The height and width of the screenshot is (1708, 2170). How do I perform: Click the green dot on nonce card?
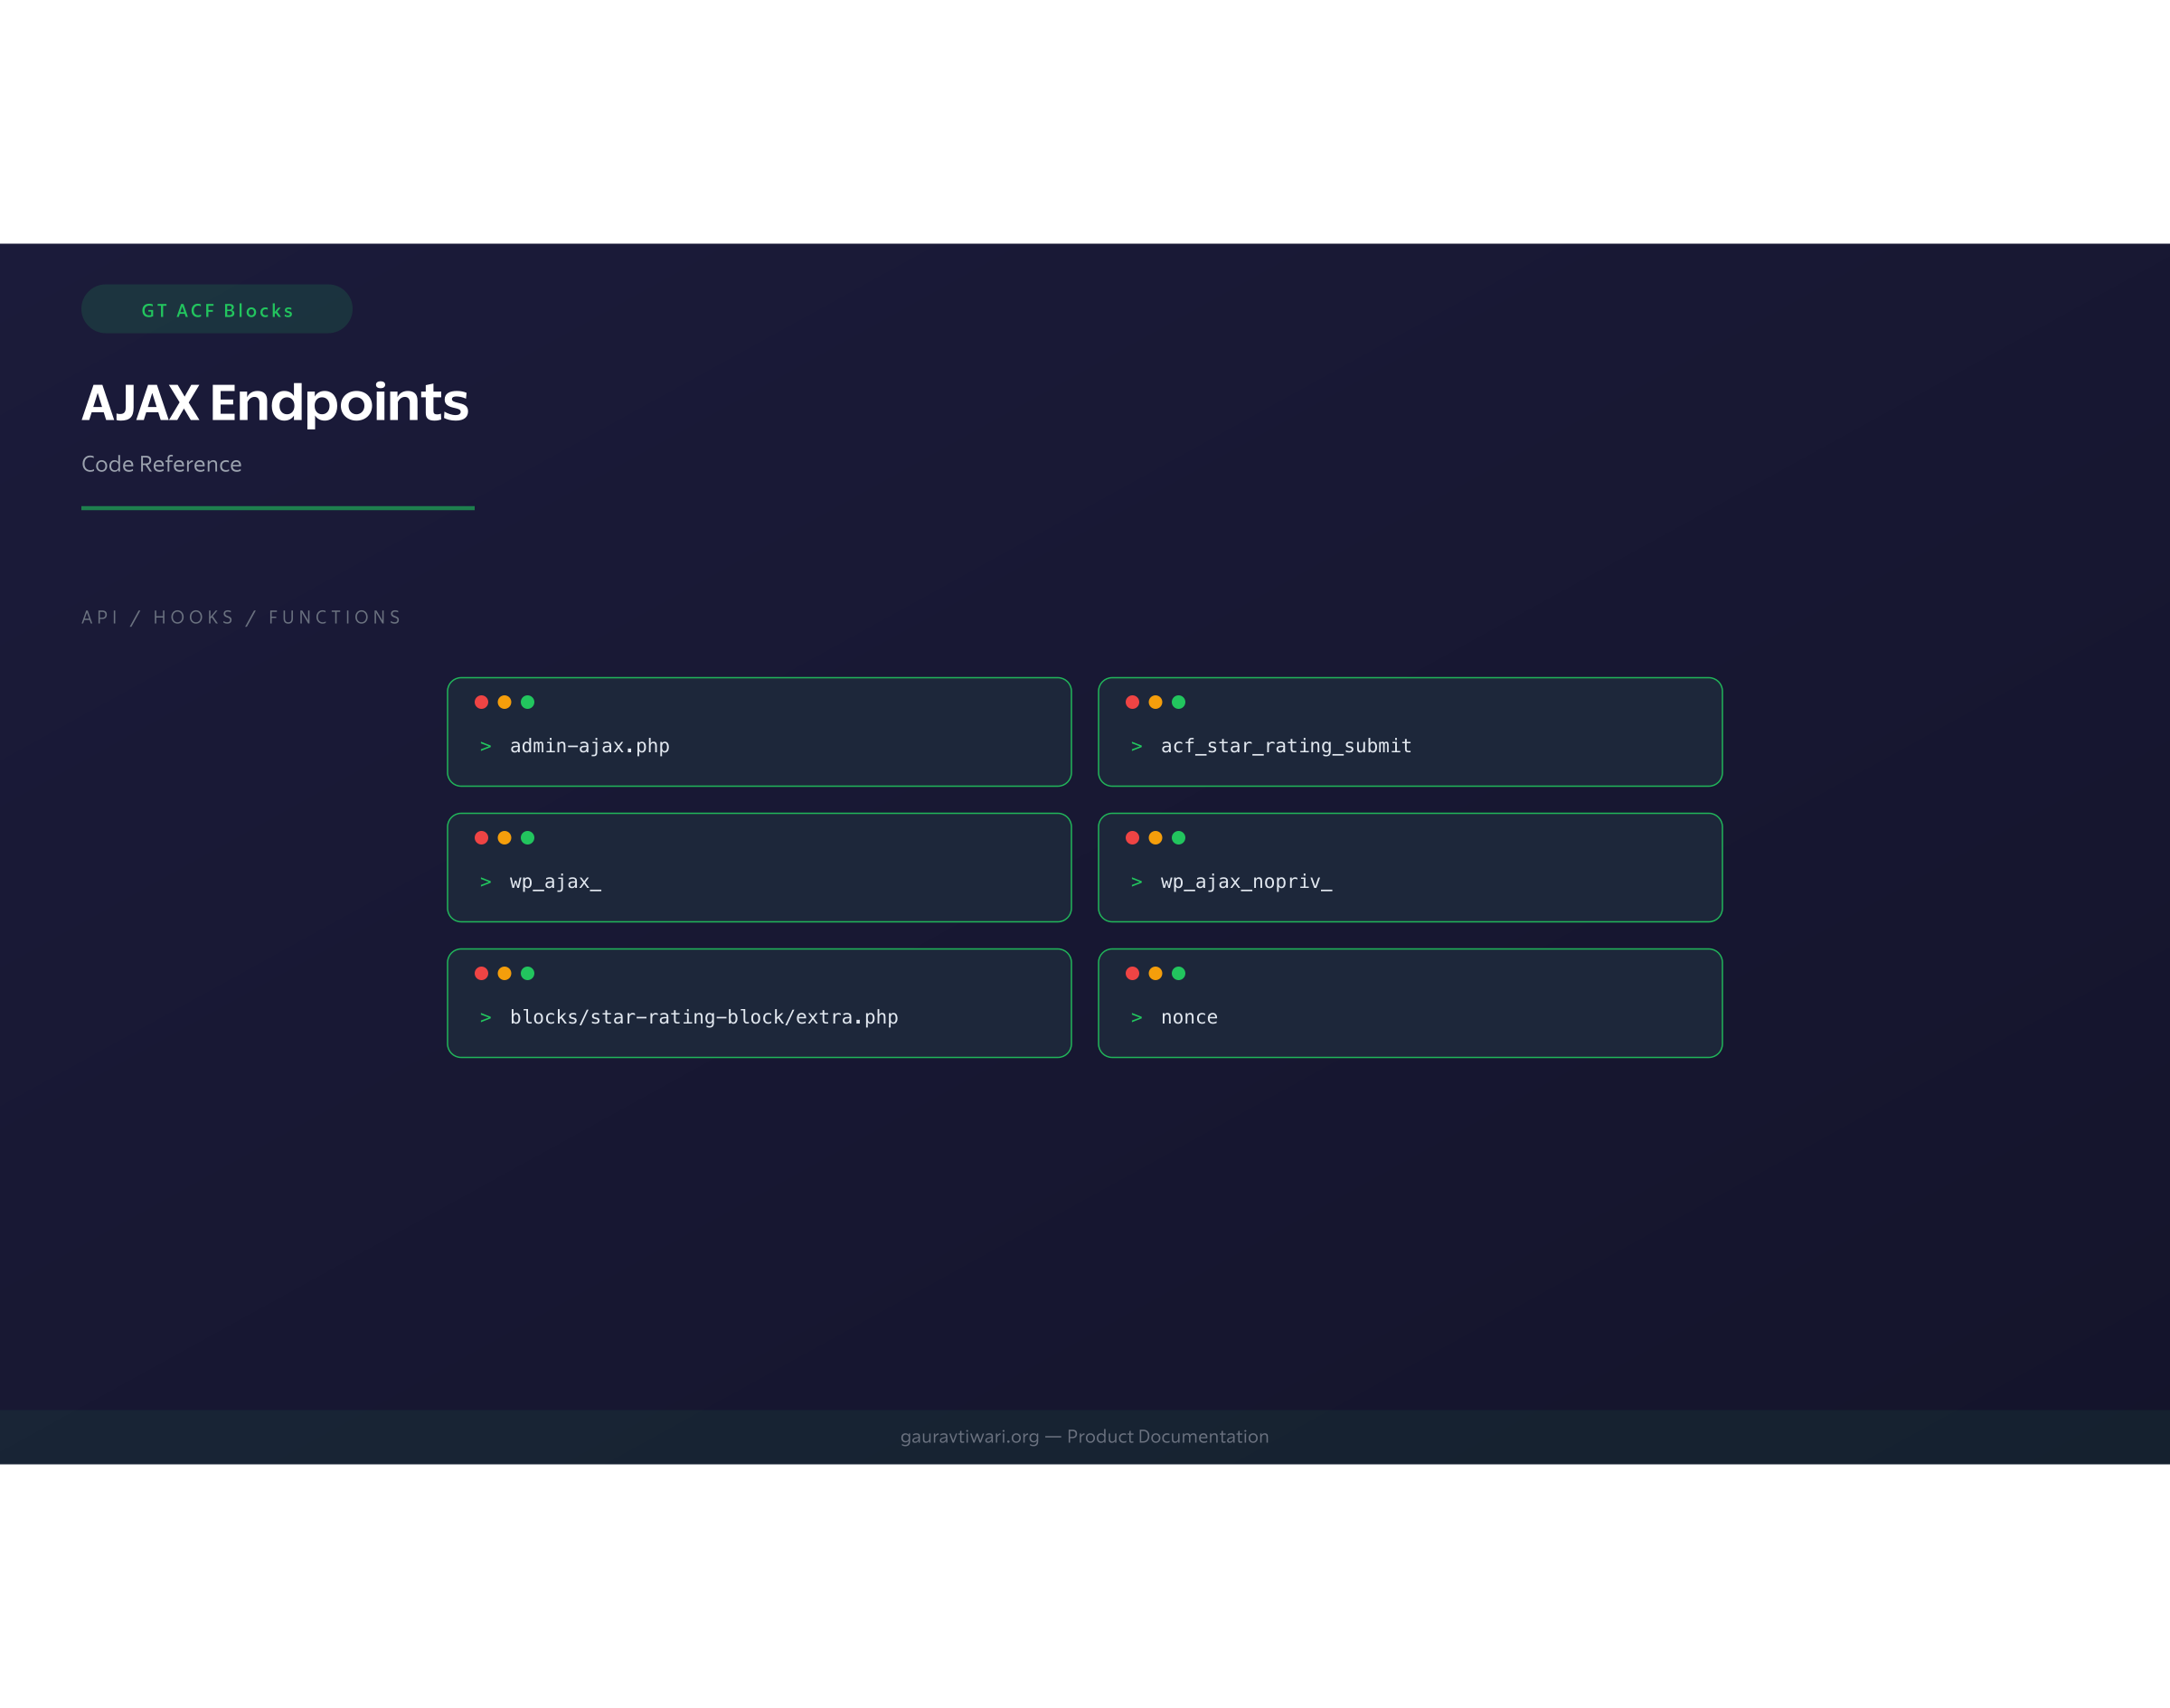1179,974
